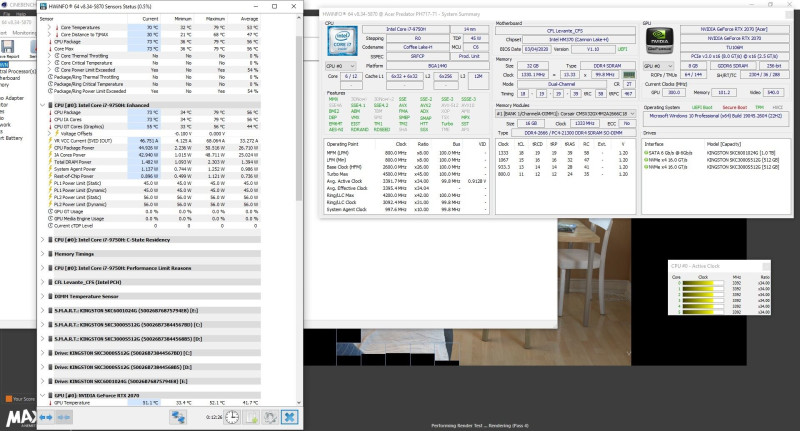
Task: Expand the DIMM Temperature Sensor group
Action: 42,296
